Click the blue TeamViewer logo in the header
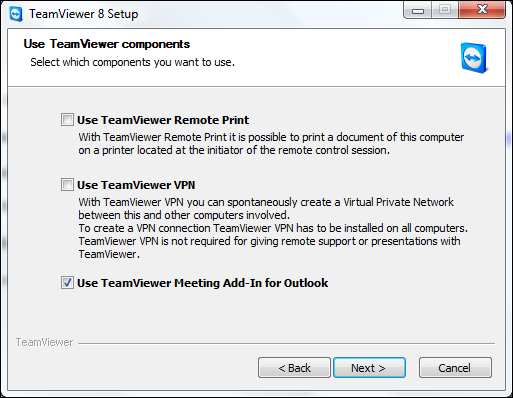This screenshot has height=398, width=513. [x=475, y=58]
